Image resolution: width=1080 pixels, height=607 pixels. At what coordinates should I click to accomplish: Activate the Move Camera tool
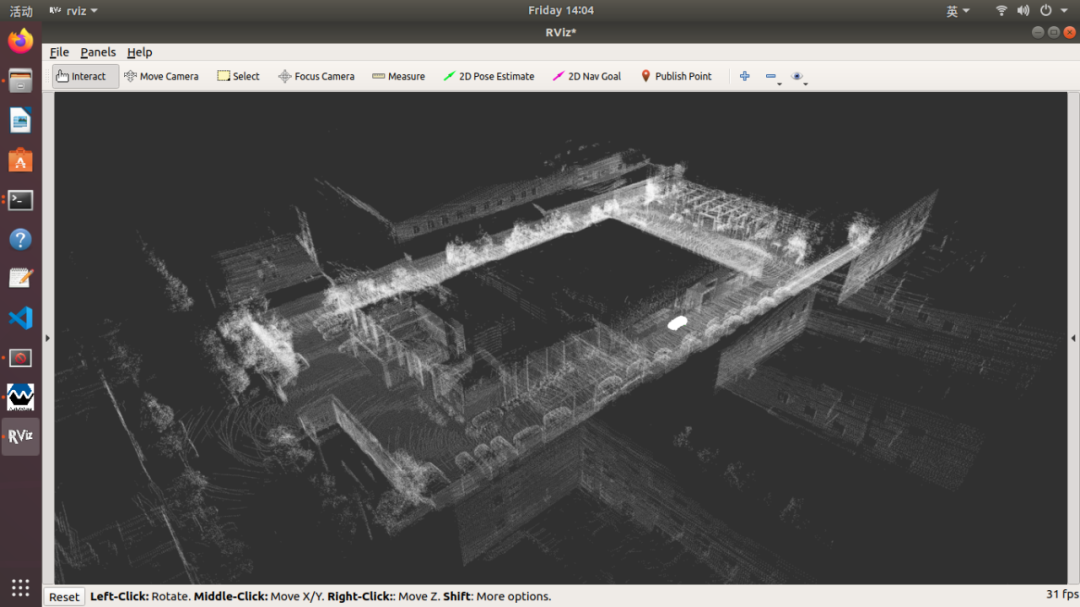point(160,76)
